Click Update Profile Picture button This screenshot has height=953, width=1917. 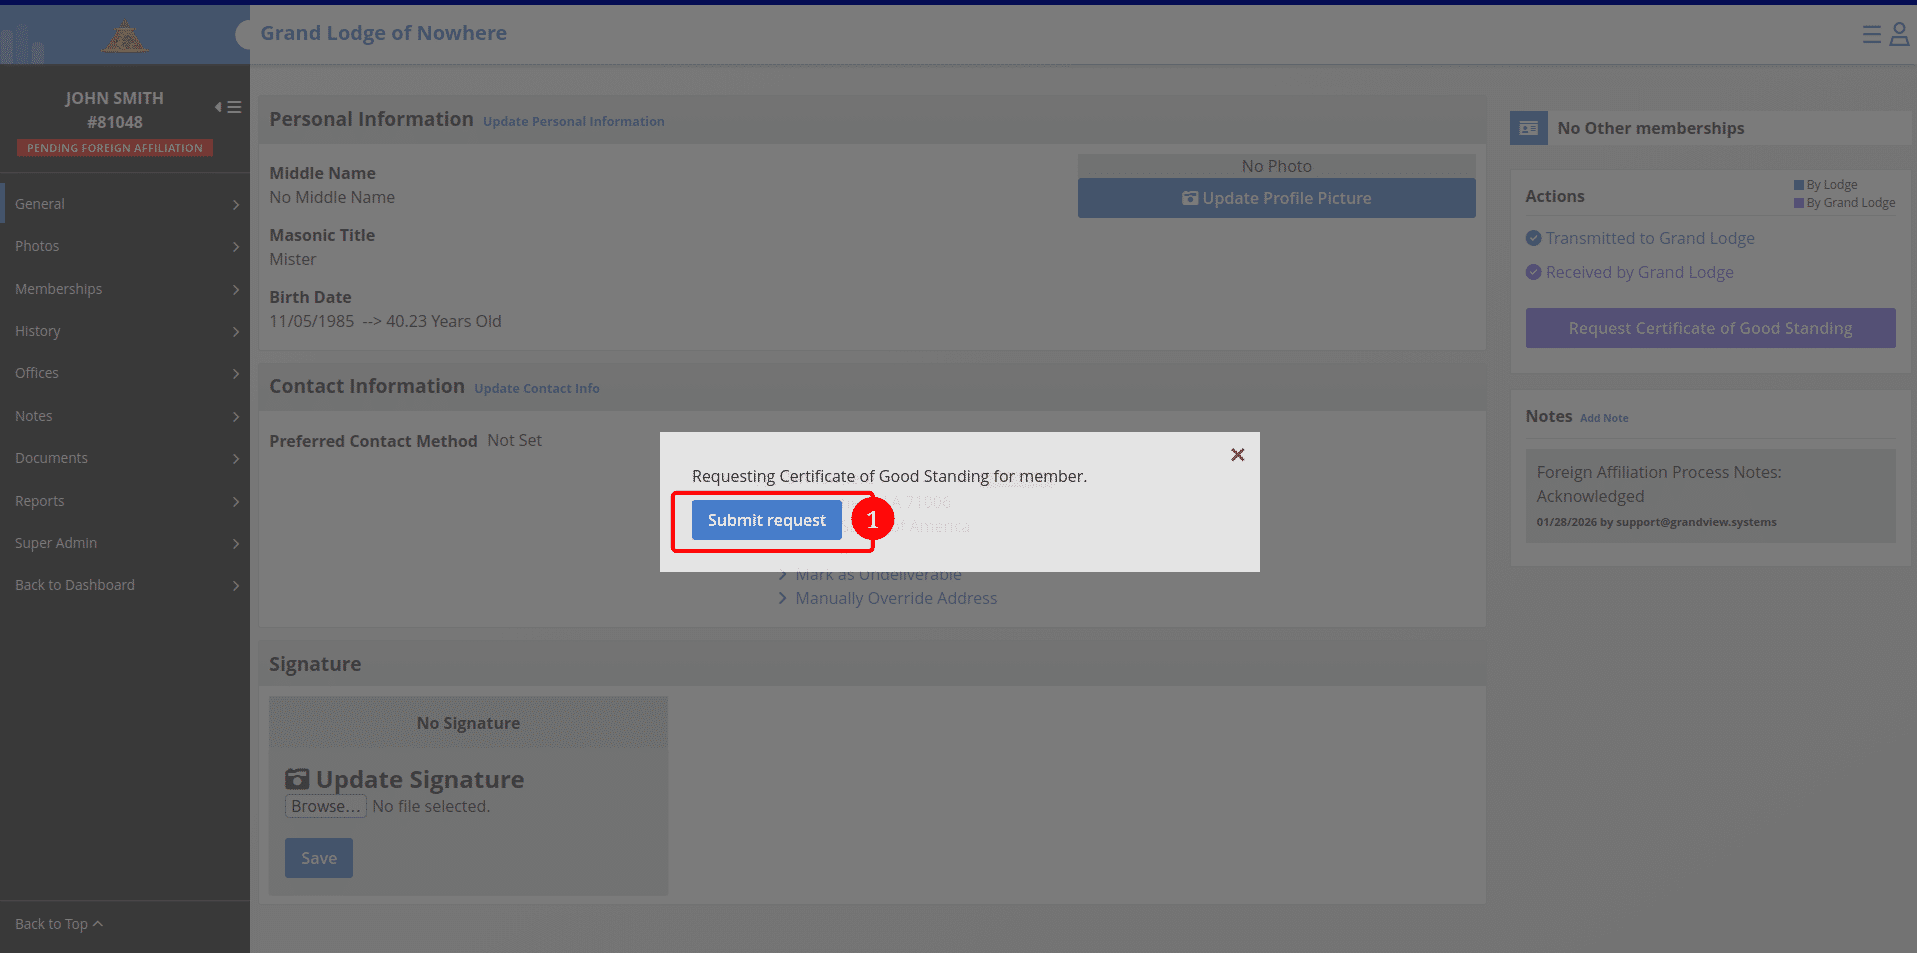click(1276, 198)
